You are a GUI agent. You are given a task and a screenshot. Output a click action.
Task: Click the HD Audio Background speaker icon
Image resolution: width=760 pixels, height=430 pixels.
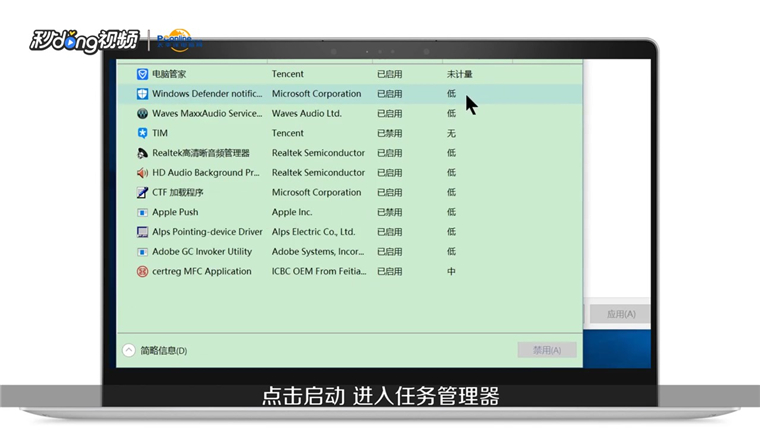pos(142,173)
